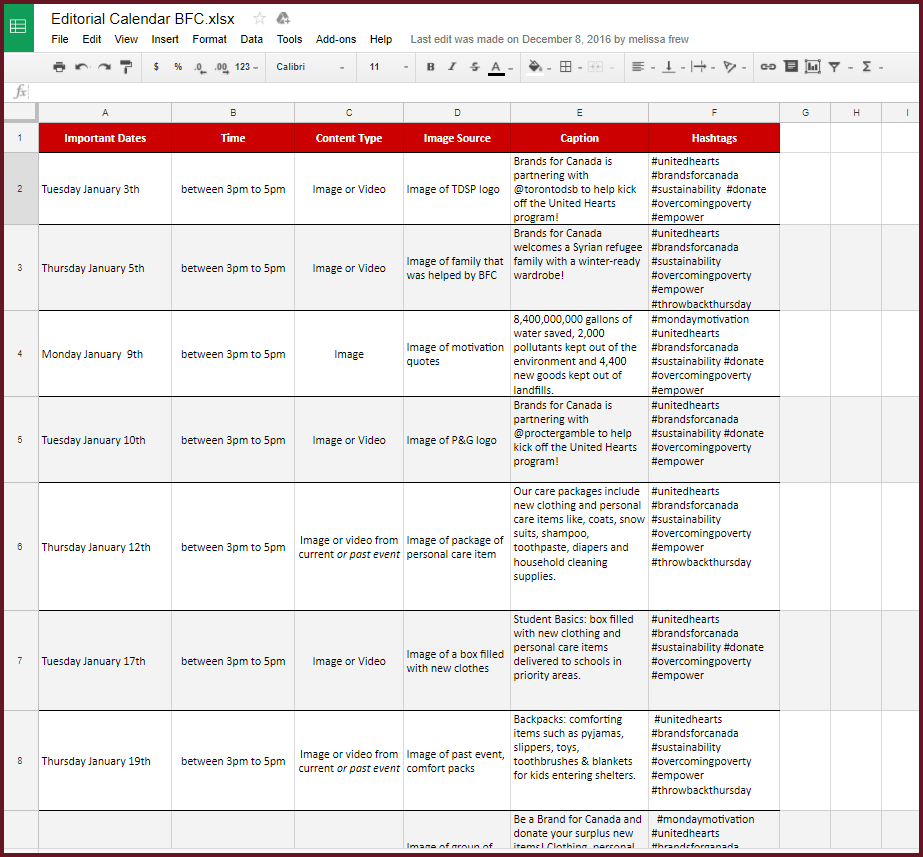923x857 pixels.
Task: Toggle bold formatting
Action: [x=430, y=67]
